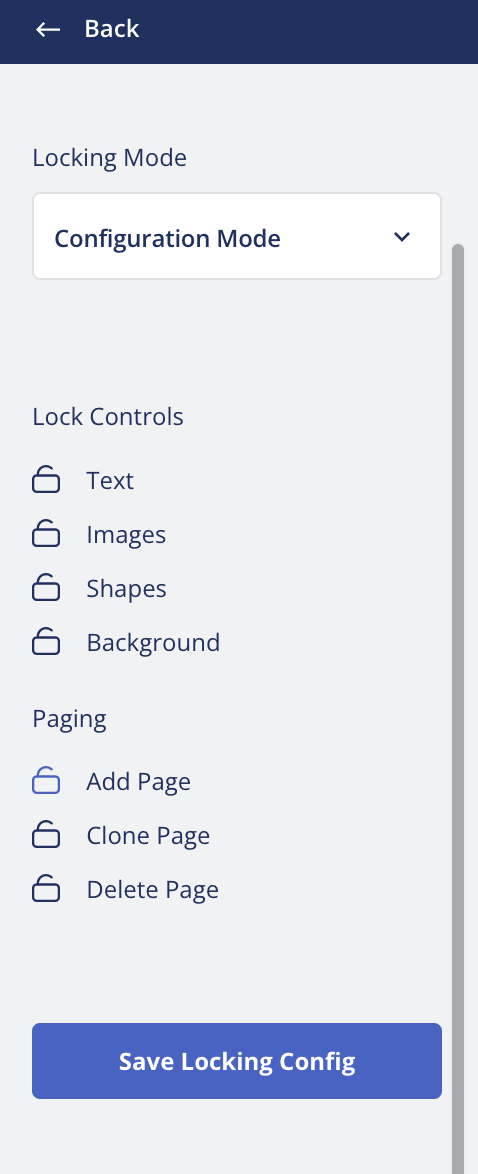Toggle the Clone Page lock icon
Screen dimensions: 478x1174
click(46, 835)
